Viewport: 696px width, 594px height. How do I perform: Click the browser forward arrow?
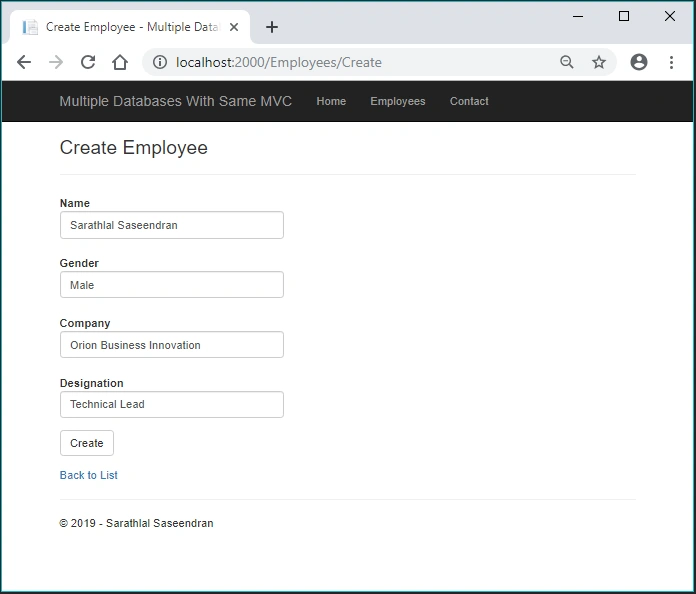[56, 62]
